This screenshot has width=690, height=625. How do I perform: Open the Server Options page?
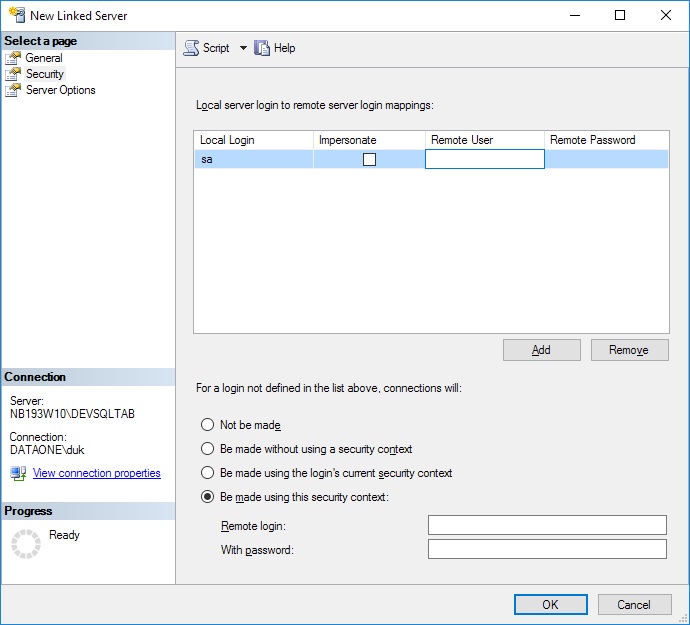coord(60,90)
